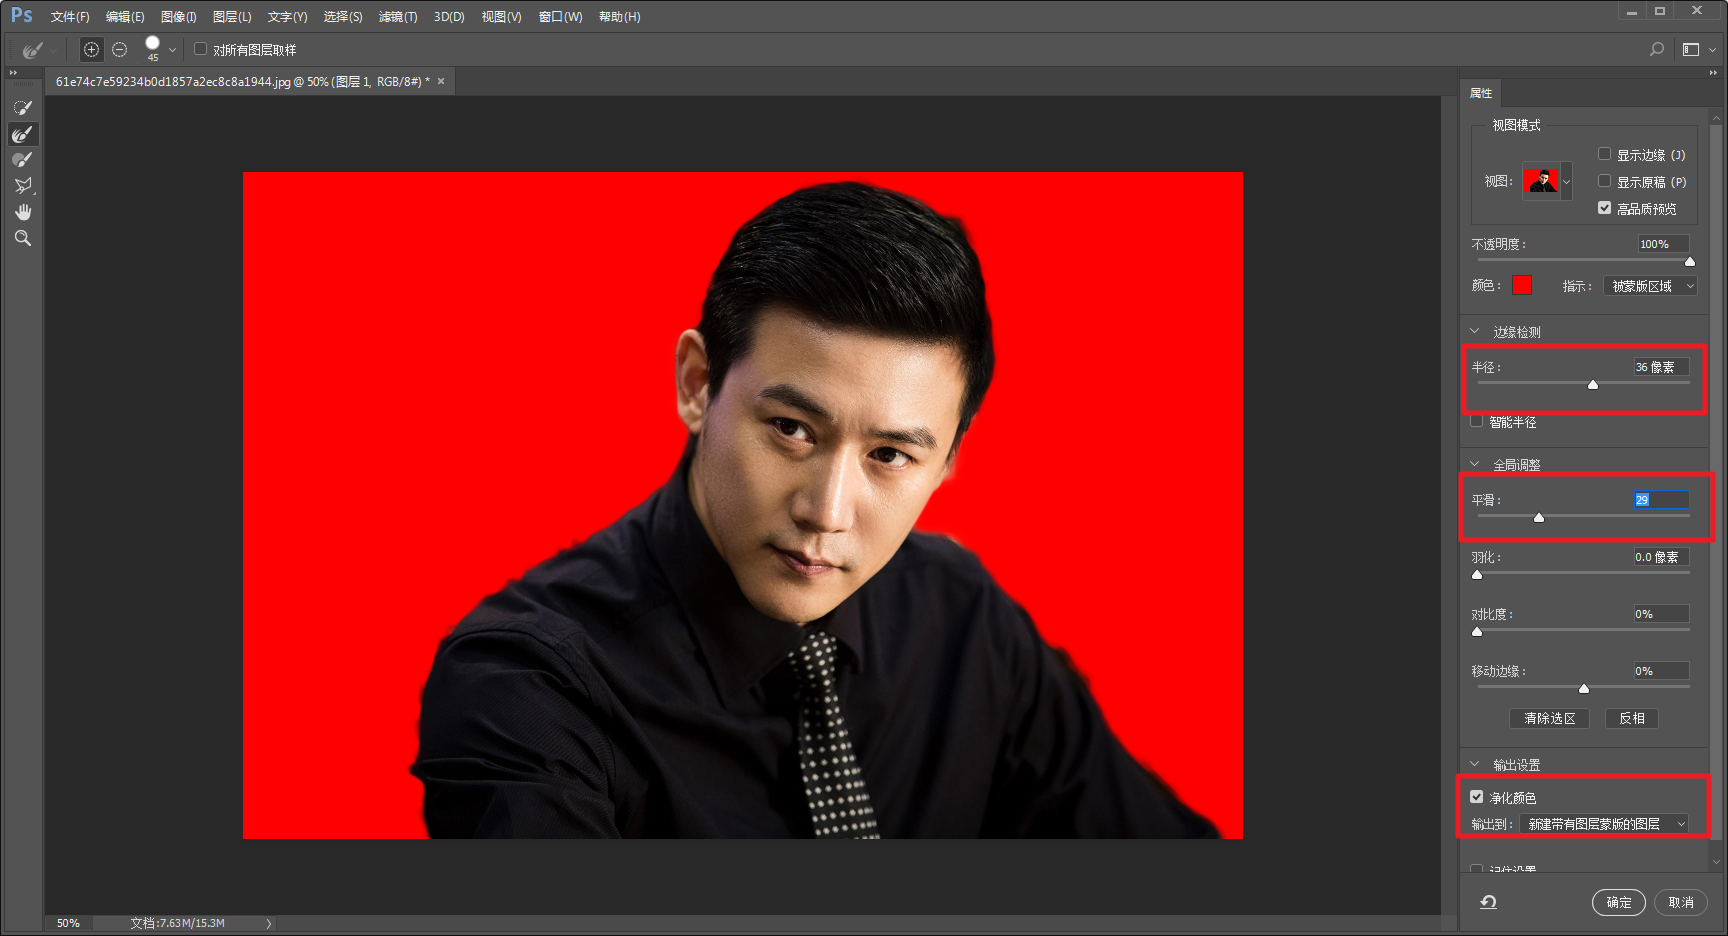Expand the left toolbar double-arrow

tap(13, 73)
